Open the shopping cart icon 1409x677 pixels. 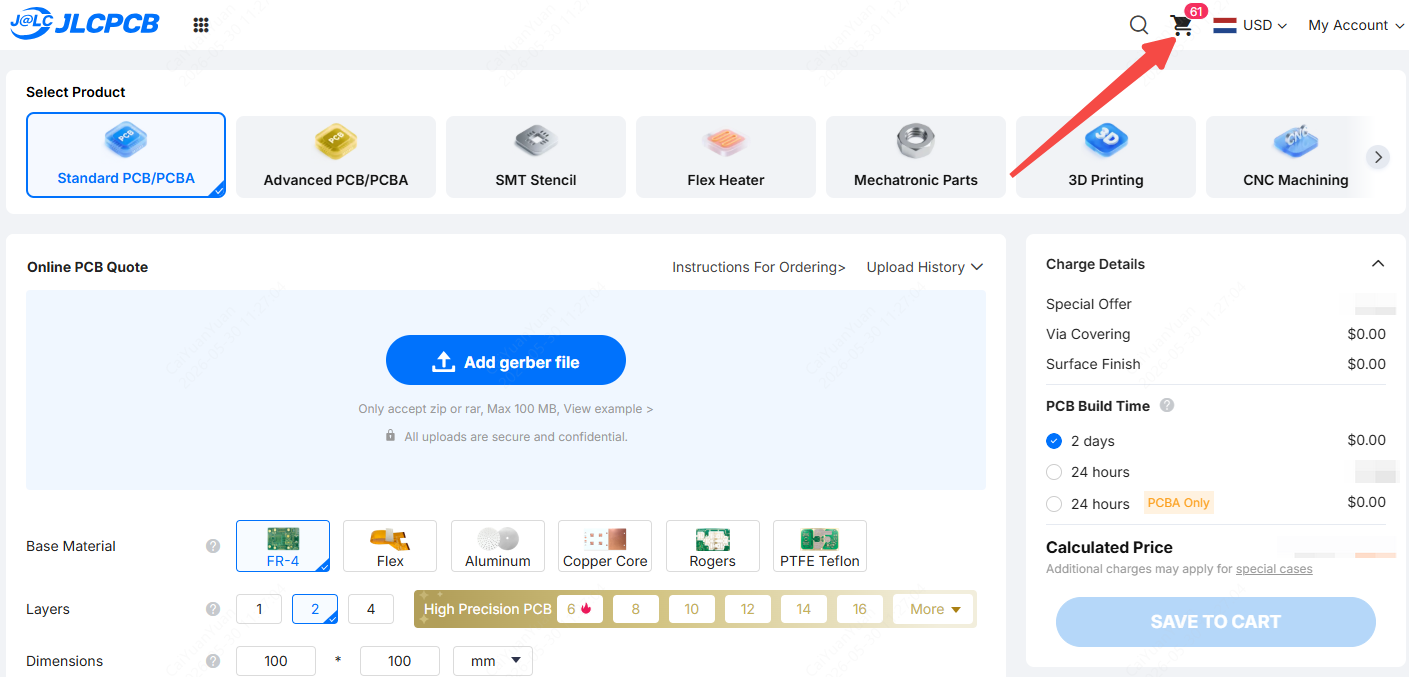click(x=1182, y=25)
